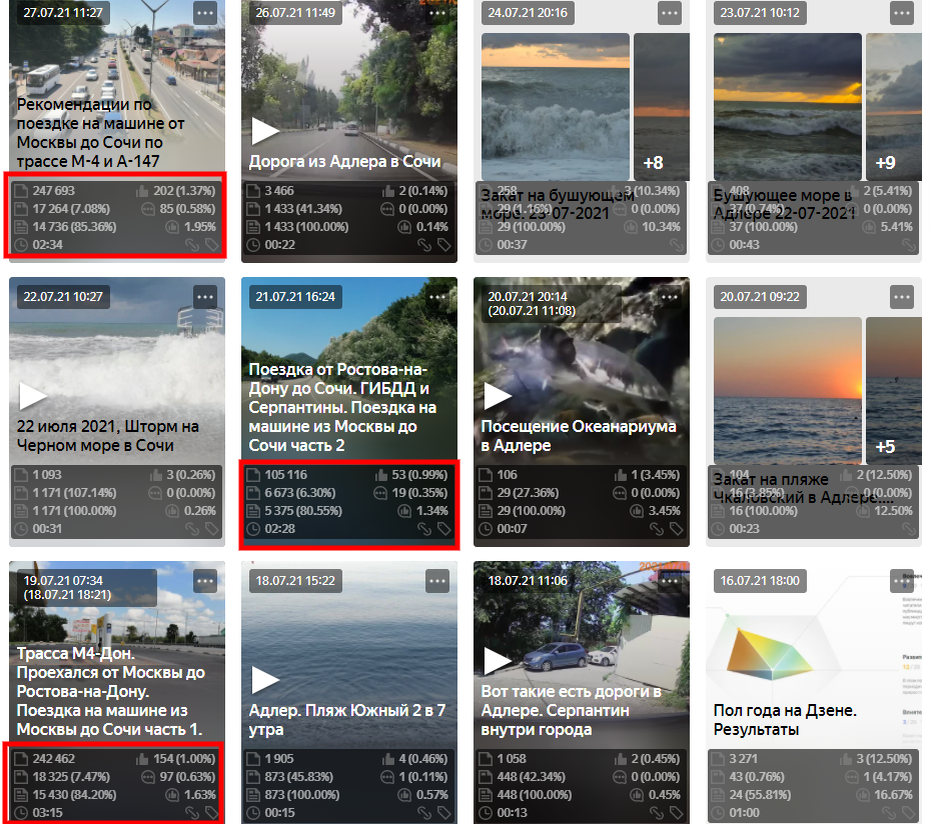Click the tag icon on the 02:28 card
The height and width of the screenshot is (824, 930).
pos(444,529)
